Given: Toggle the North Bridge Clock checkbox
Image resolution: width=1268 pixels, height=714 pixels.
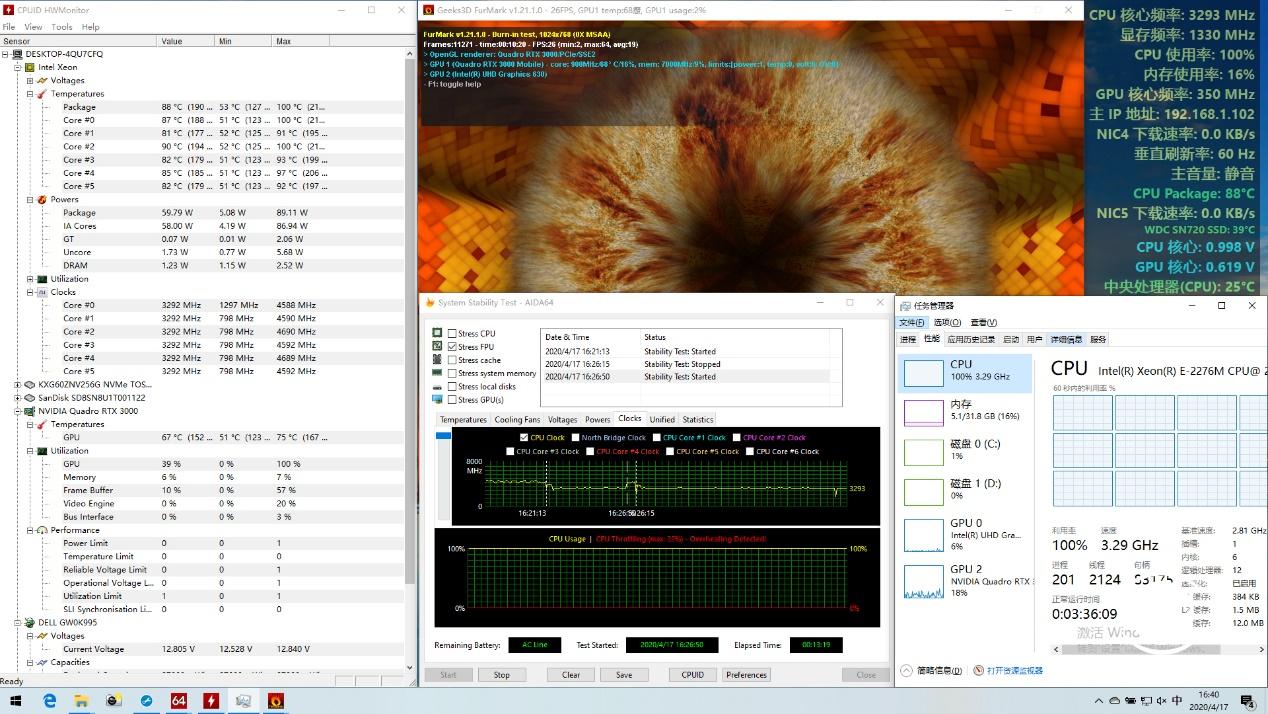Looking at the screenshot, I should pyautogui.click(x=575, y=438).
